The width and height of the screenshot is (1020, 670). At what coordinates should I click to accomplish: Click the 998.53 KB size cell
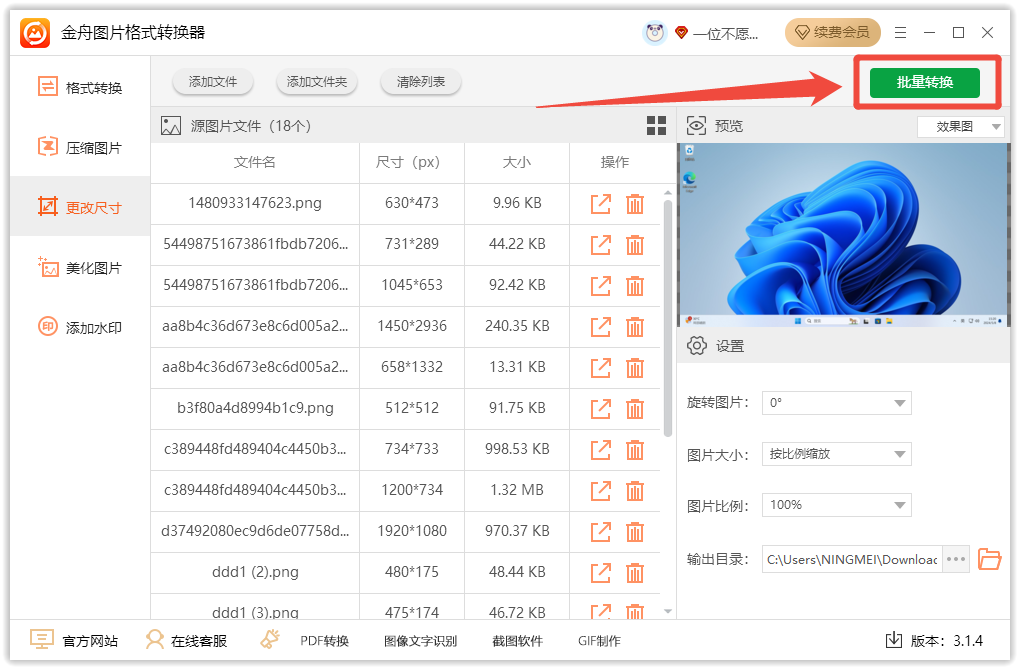pyautogui.click(x=517, y=449)
